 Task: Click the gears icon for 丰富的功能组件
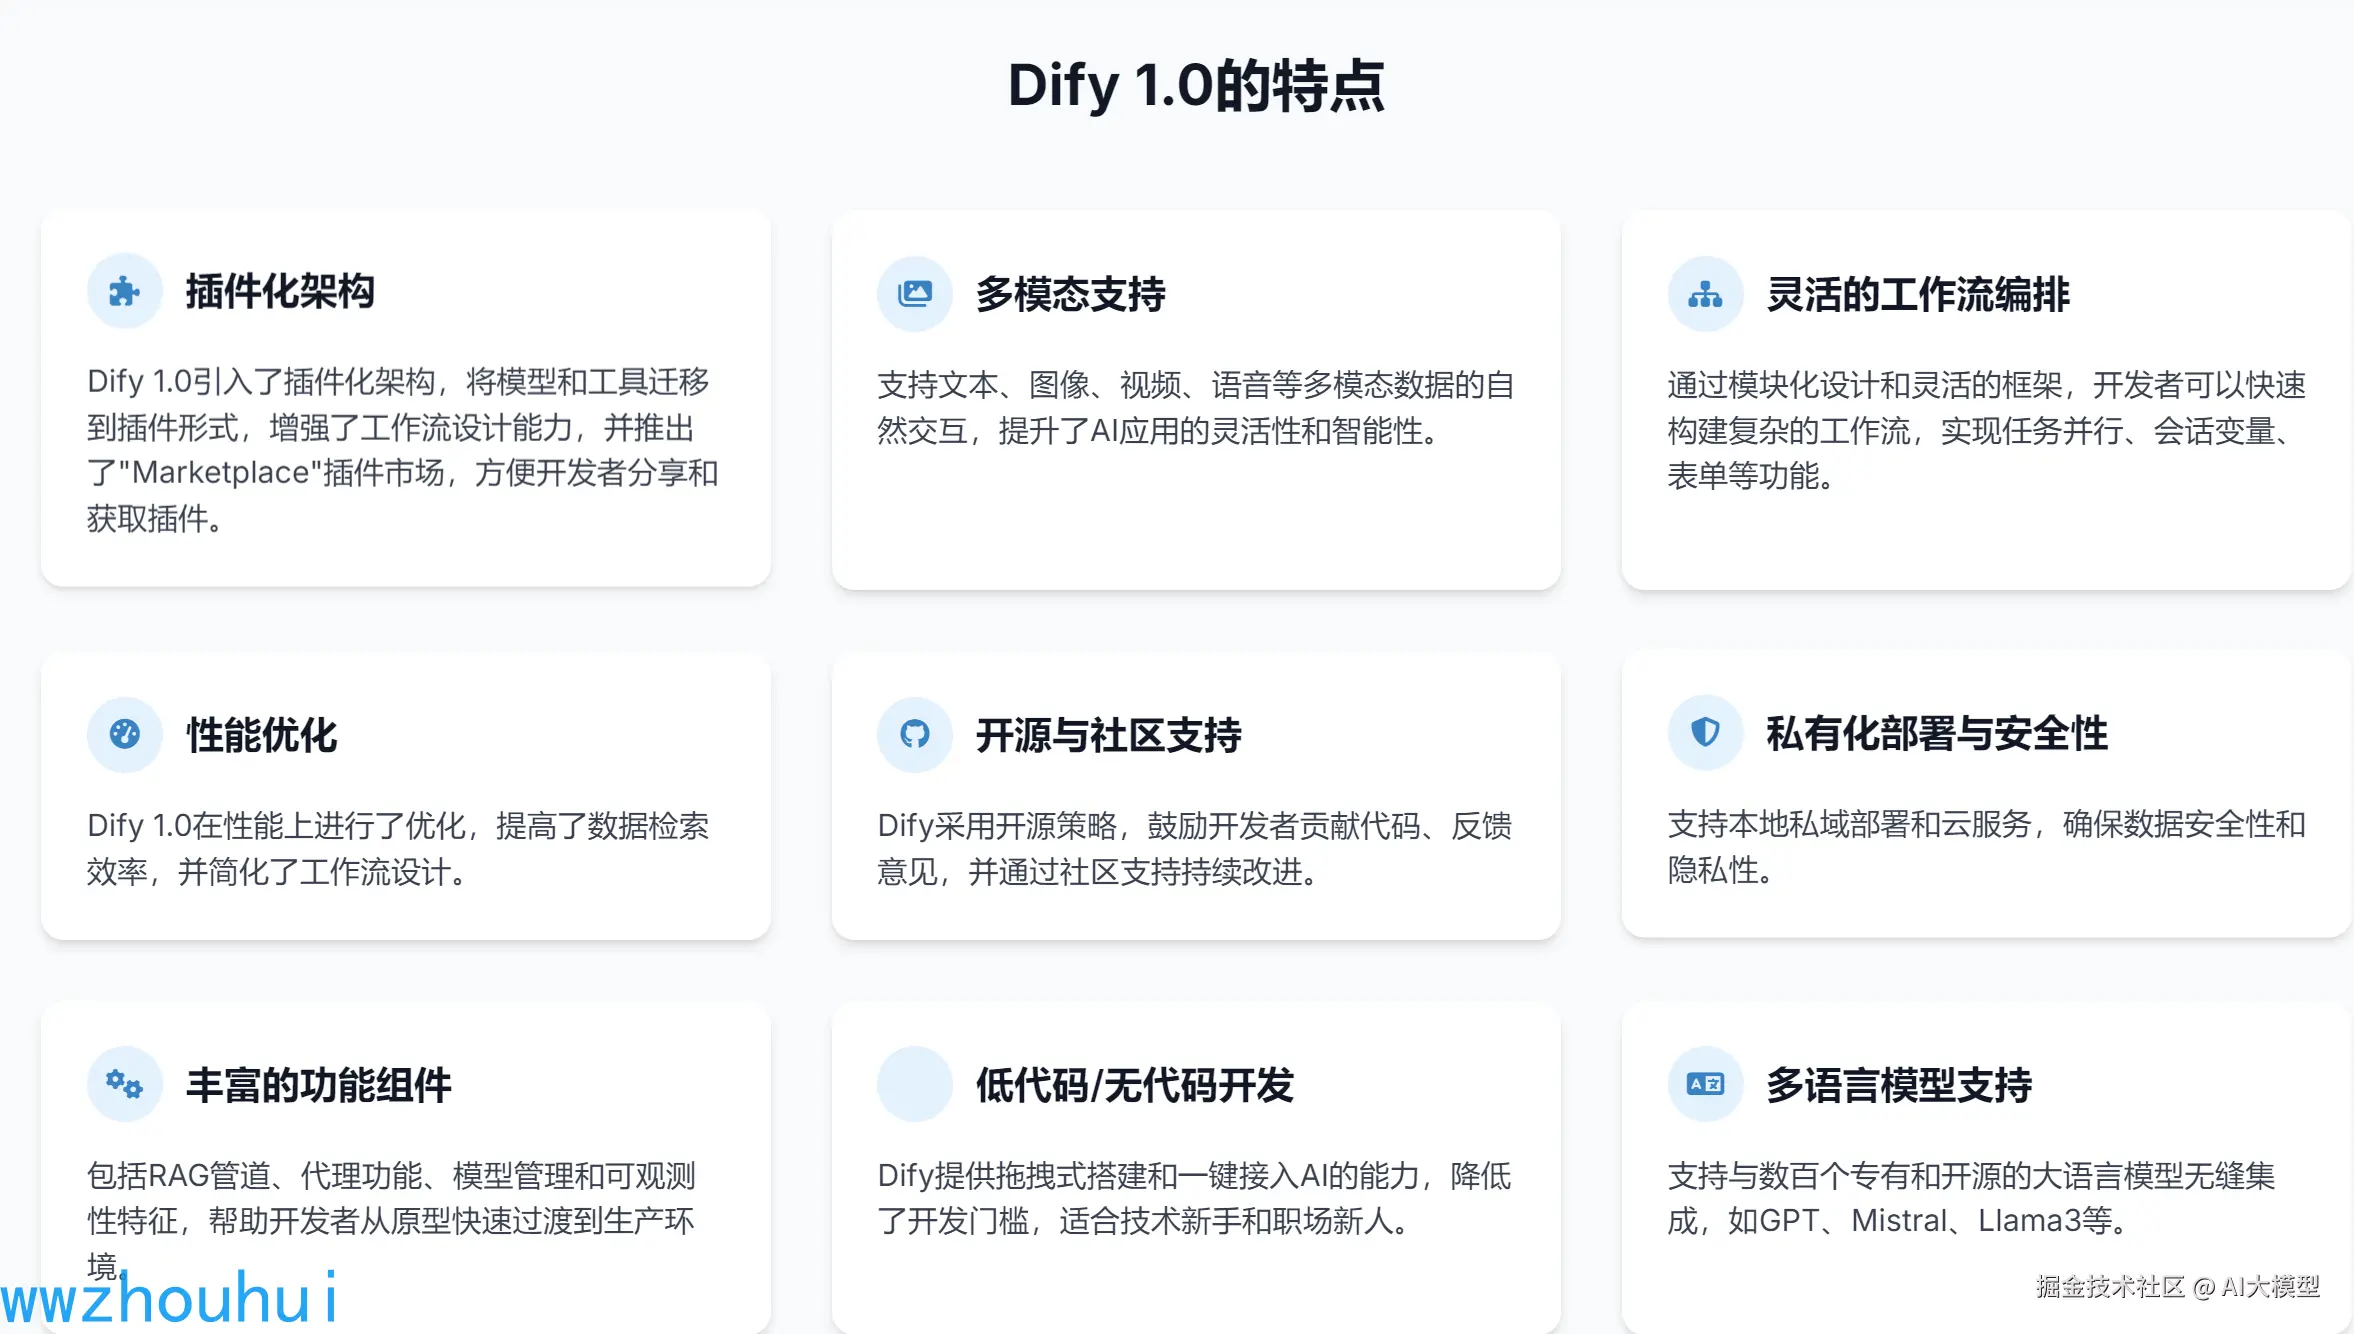[x=125, y=1083]
